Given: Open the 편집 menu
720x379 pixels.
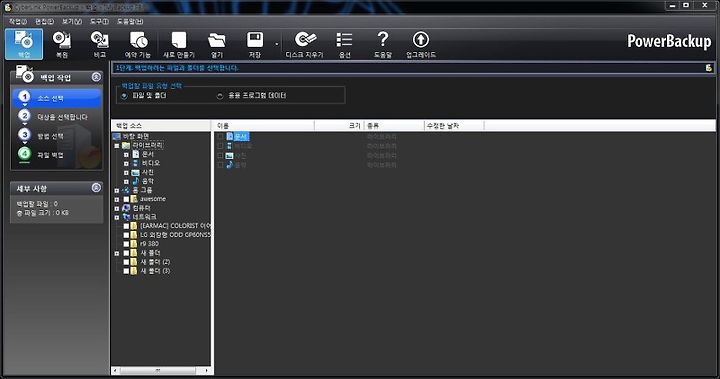Looking at the screenshot, I should click(x=45, y=22).
